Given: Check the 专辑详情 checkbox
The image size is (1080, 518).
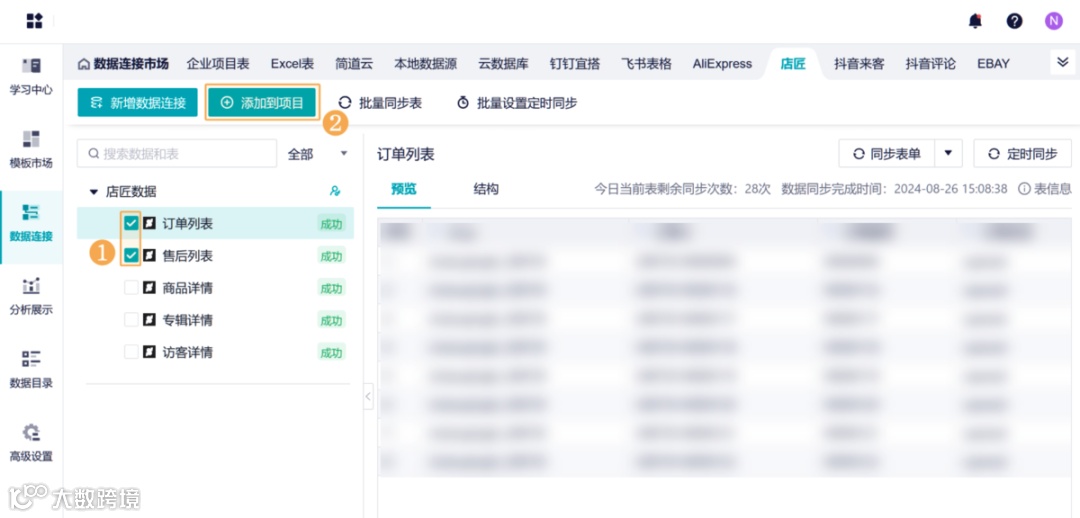Looking at the screenshot, I should coord(131,320).
